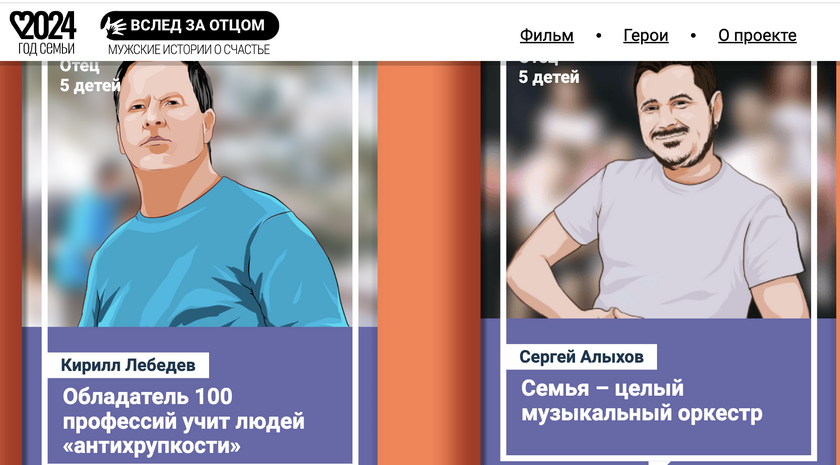Open the 'Фильм' navigation link
Image resolution: width=840 pixels, height=465 pixels.
pos(546,35)
